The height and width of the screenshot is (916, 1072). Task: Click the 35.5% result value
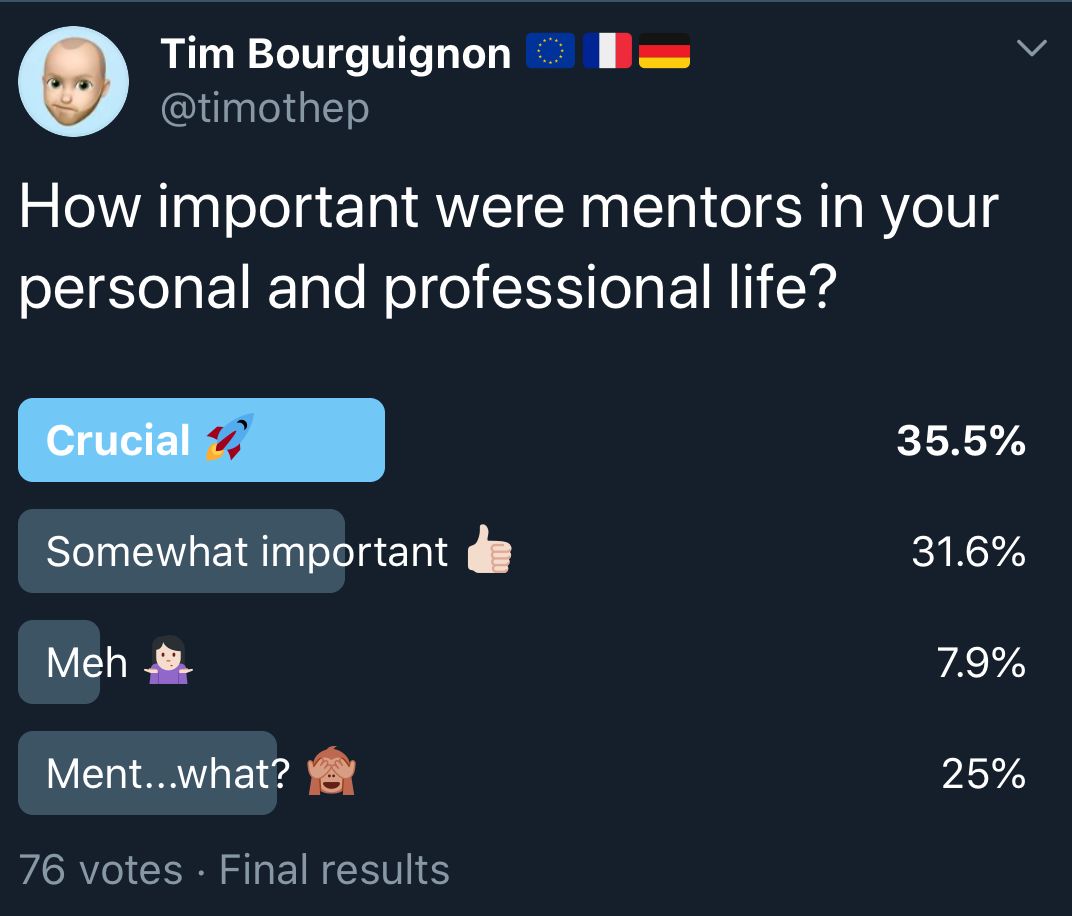point(961,440)
